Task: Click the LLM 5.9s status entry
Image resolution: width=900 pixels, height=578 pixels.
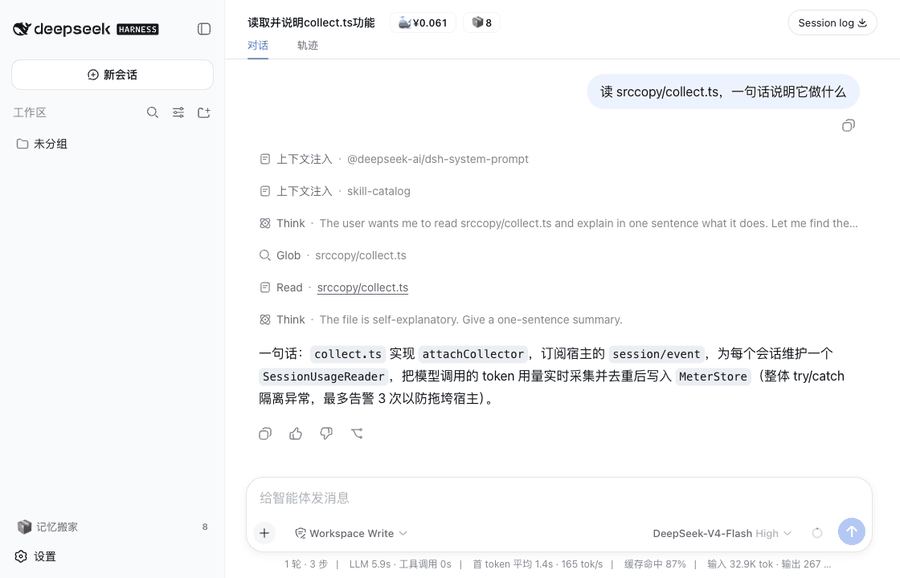Action: tap(400, 564)
